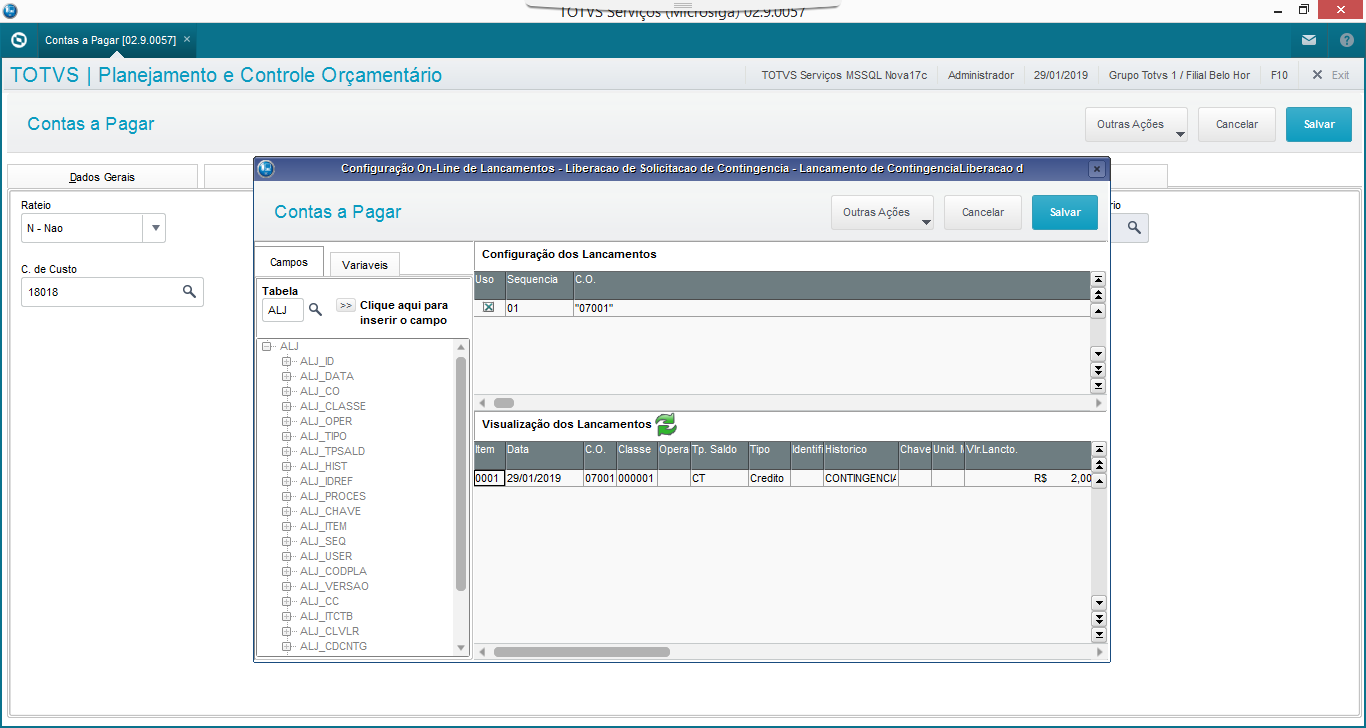The width and height of the screenshot is (1366, 728).
Task: Click the field tree vertical scrollbar
Action: 461,473
